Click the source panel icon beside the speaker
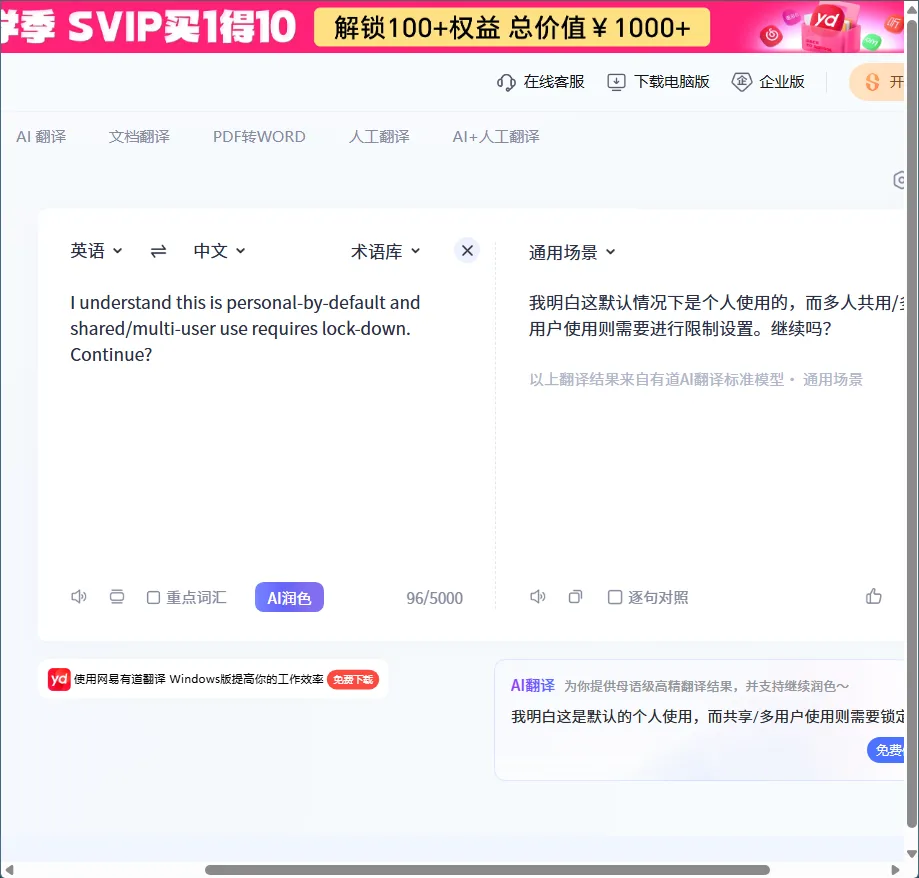The width and height of the screenshot is (919, 878). click(x=117, y=597)
